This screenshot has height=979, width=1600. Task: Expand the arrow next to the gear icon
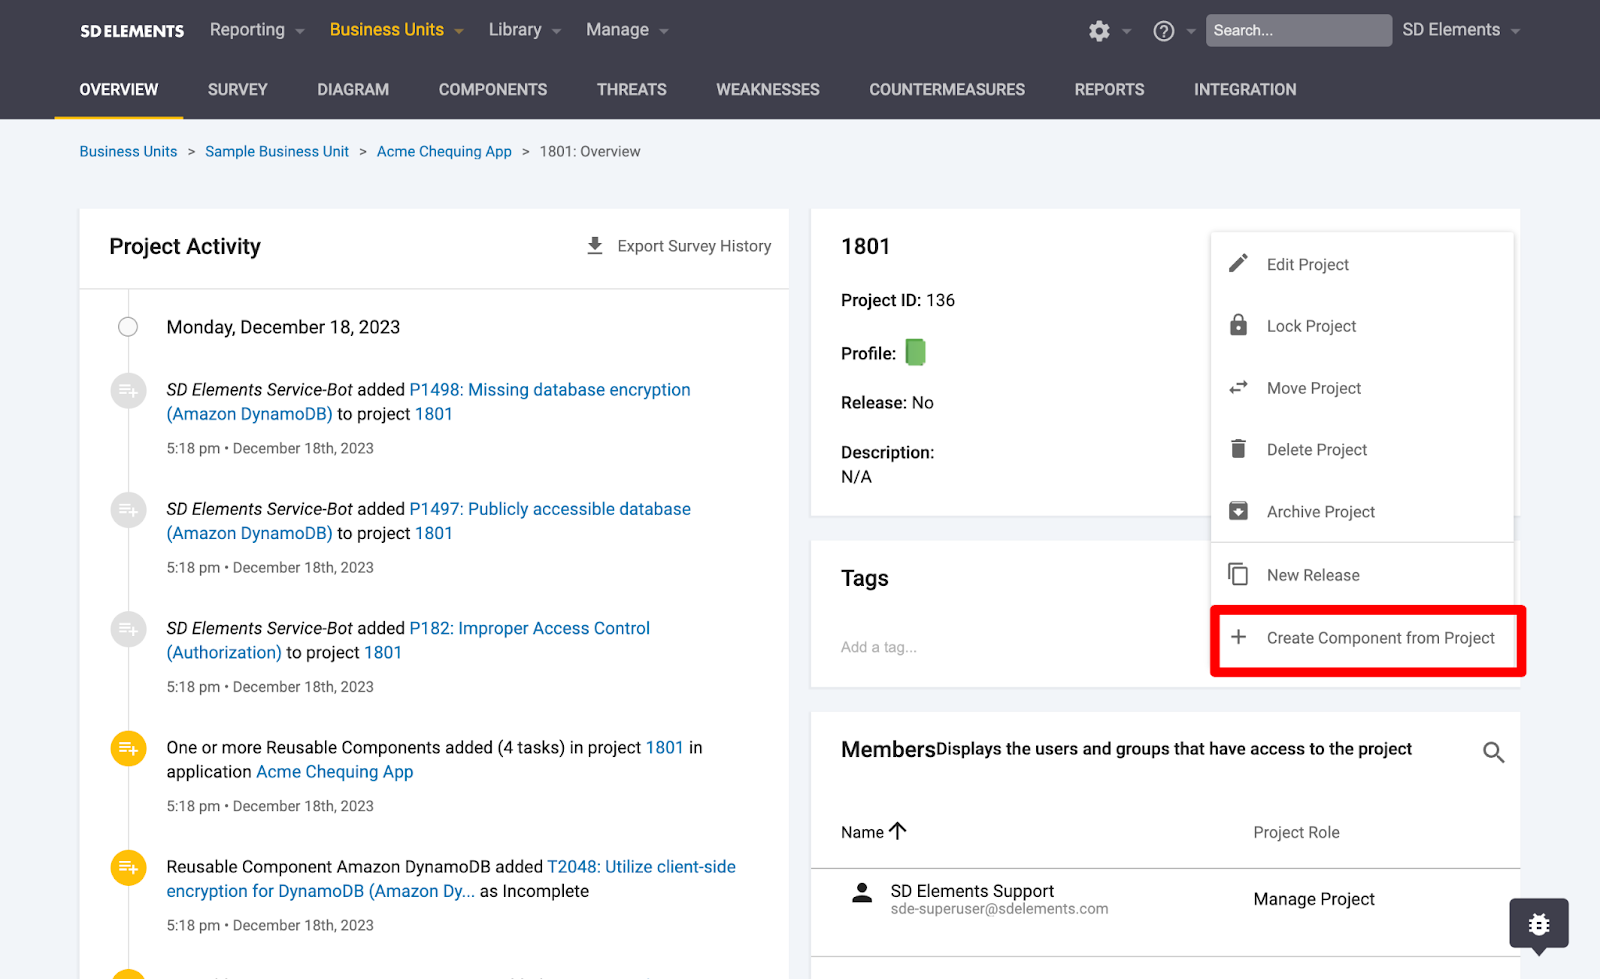coord(1127,32)
